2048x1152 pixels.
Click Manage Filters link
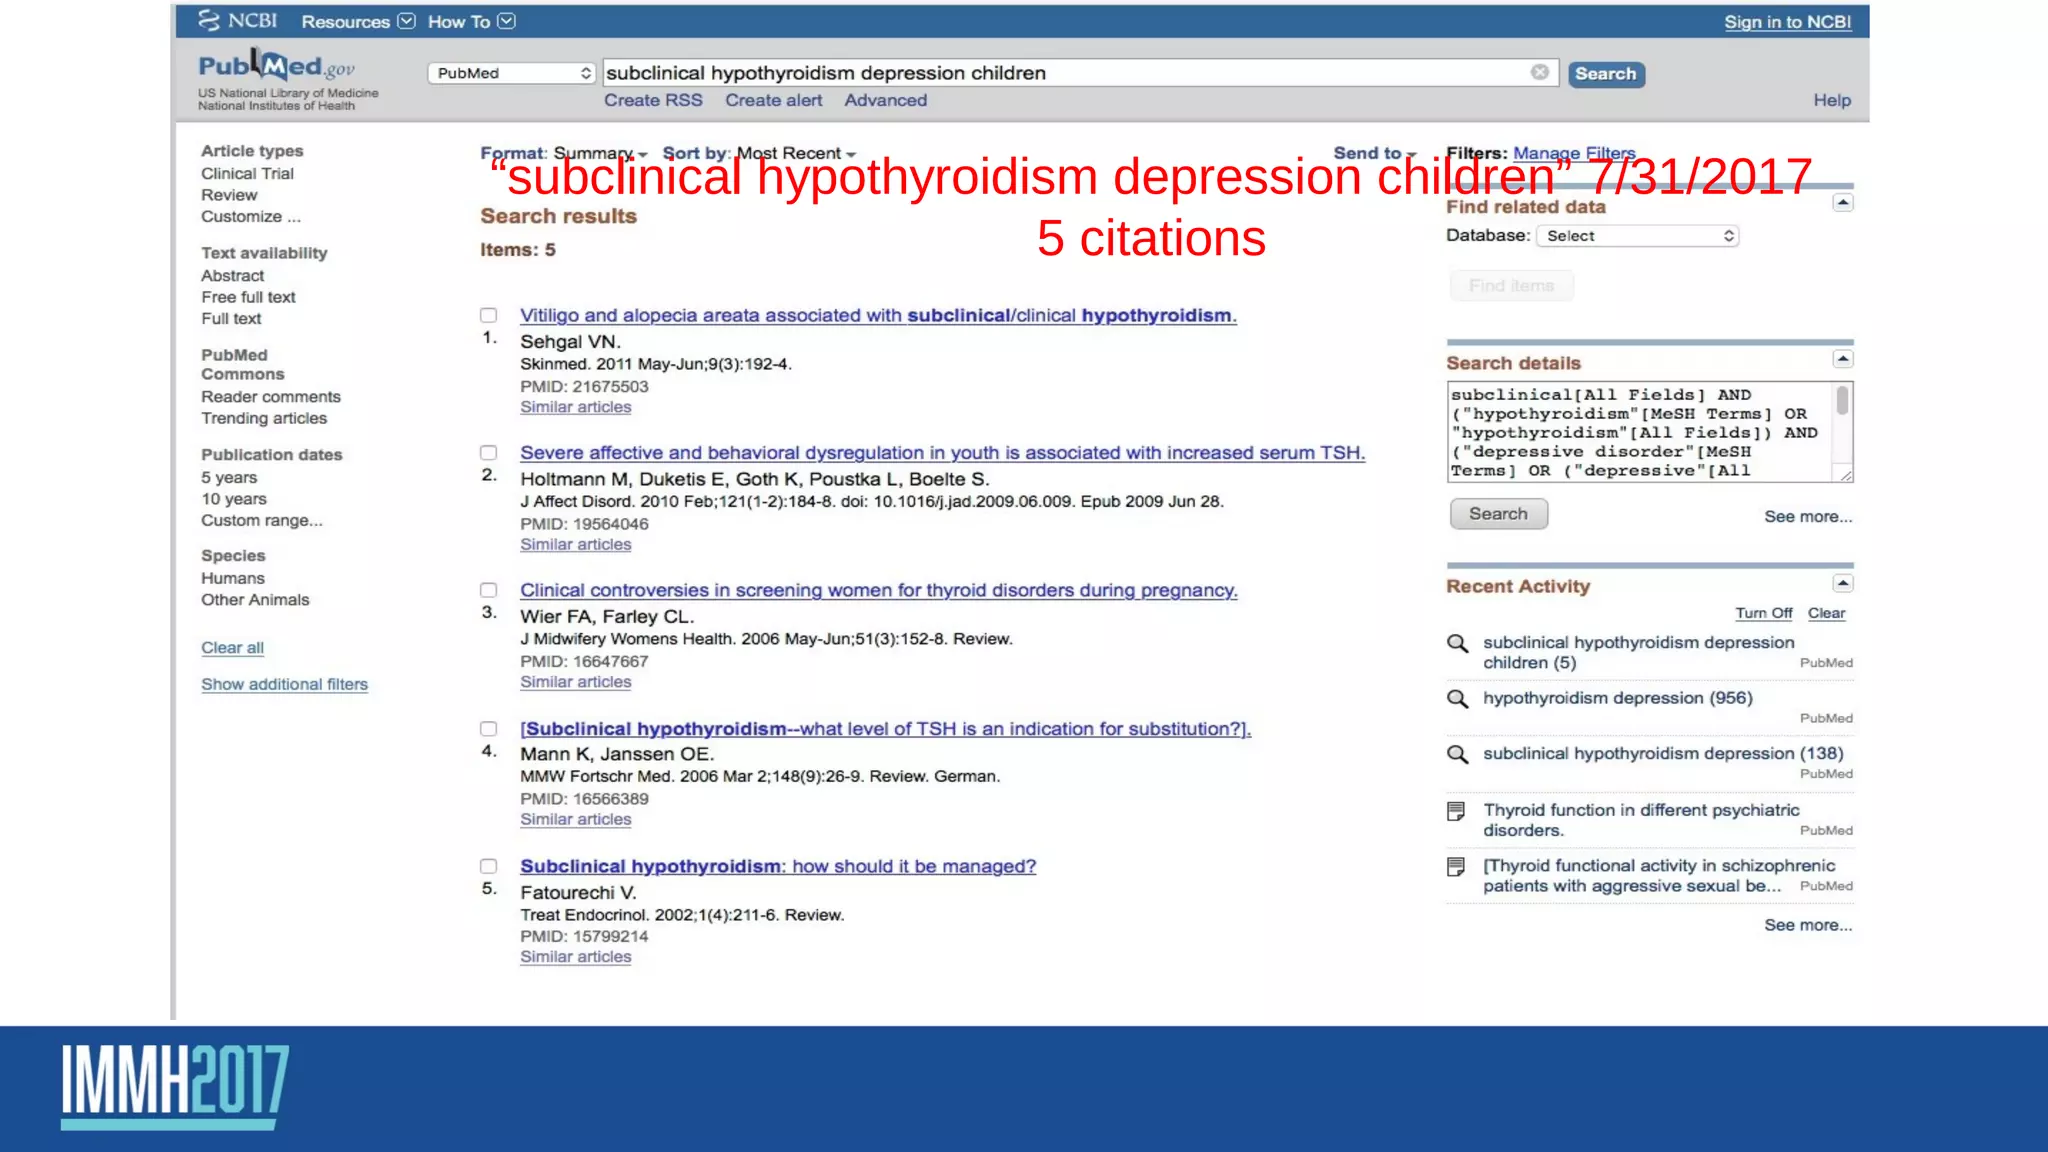pos(1574,153)
